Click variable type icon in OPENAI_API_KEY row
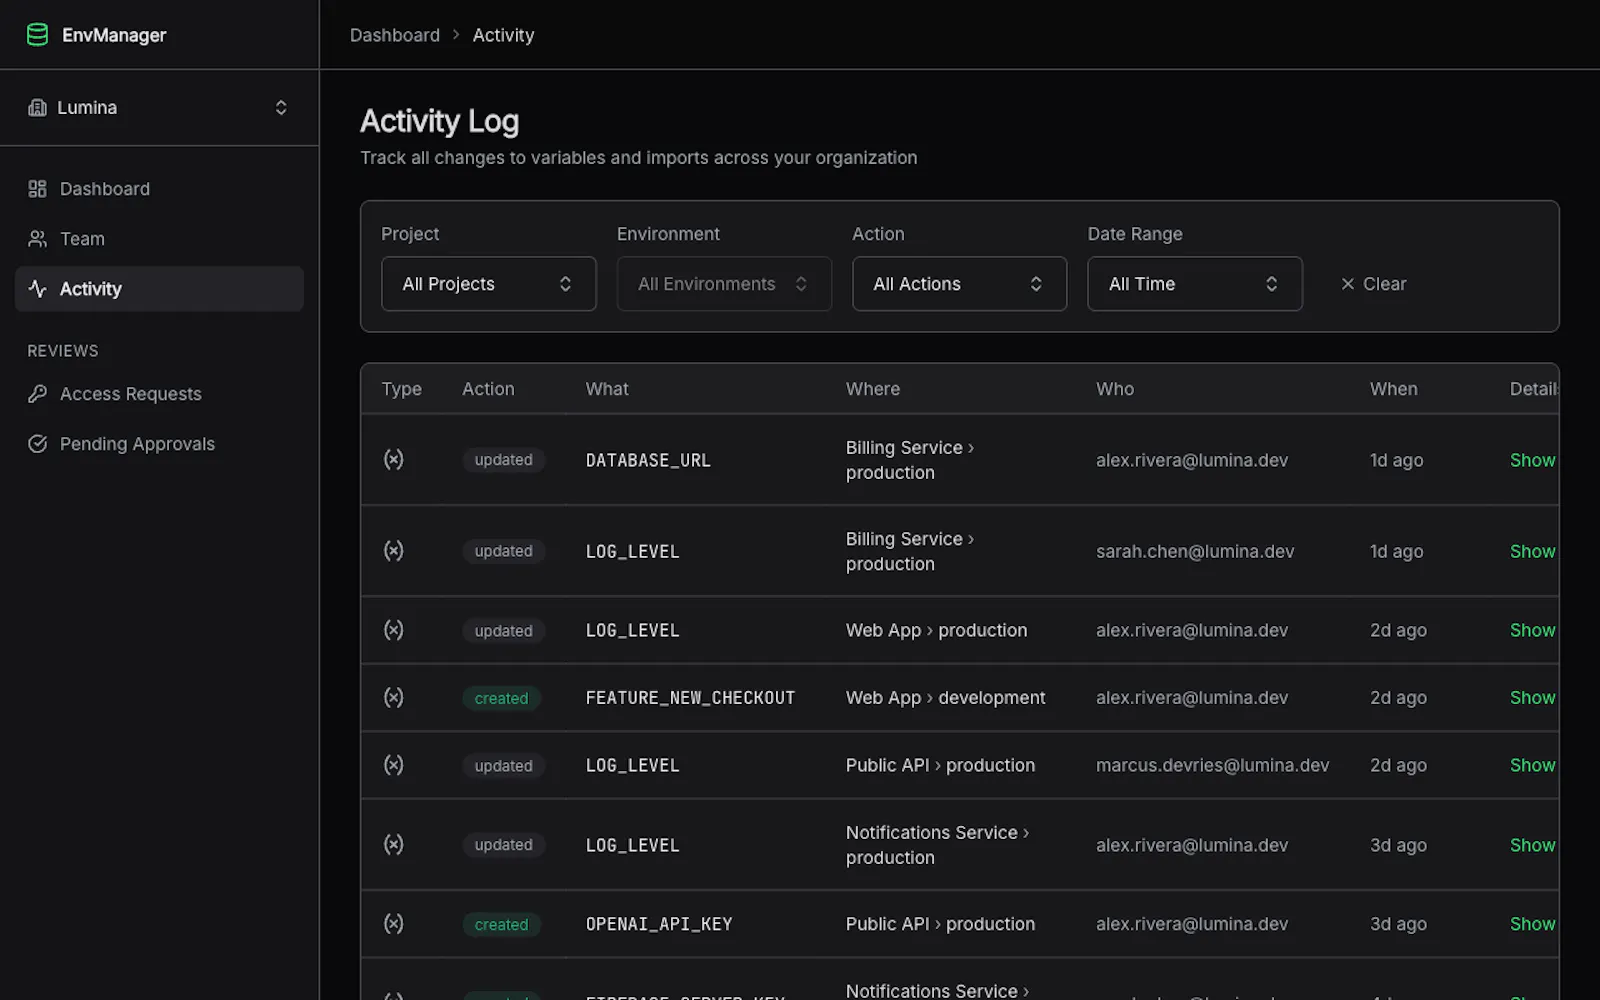This screenshot has height=1000, width=1600. pos(394,923)
